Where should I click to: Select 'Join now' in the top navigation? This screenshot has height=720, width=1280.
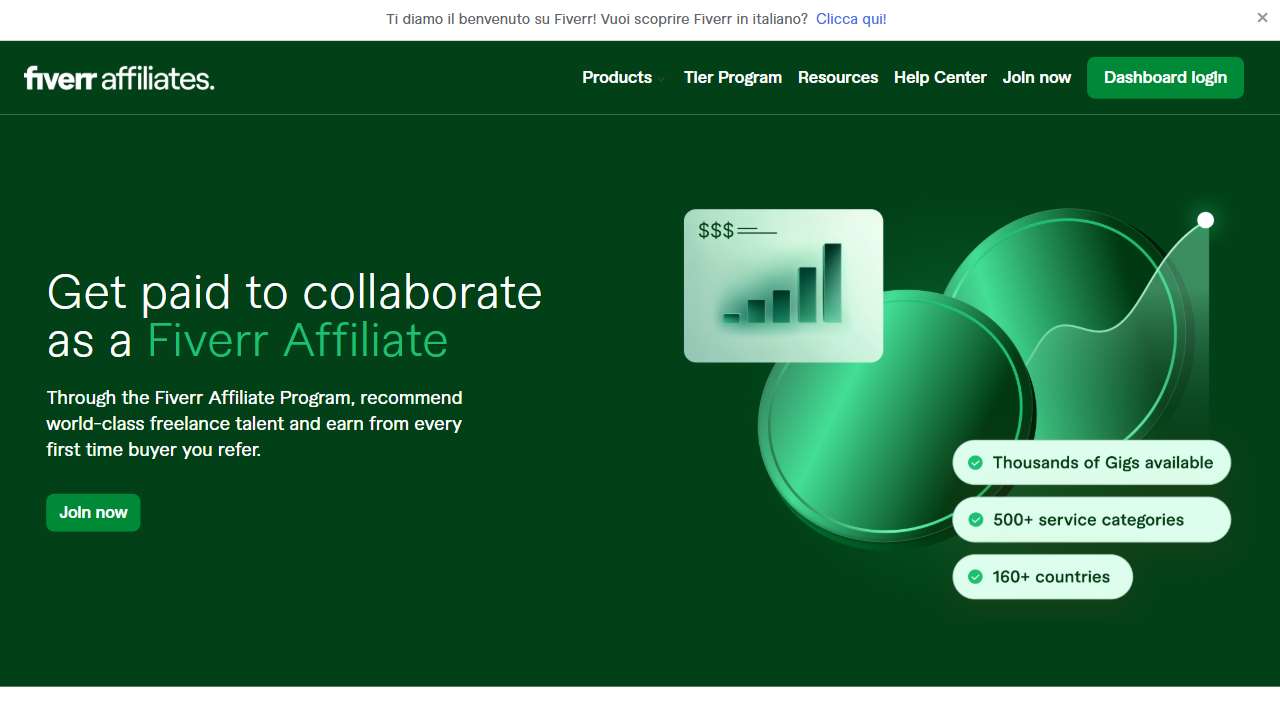[x=1036, y=78]
